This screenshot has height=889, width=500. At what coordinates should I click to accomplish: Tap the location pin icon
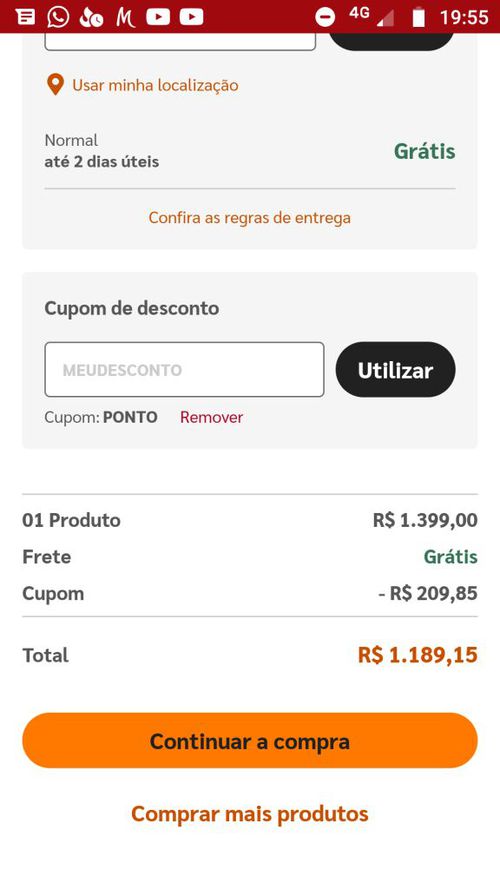[55, 85]
